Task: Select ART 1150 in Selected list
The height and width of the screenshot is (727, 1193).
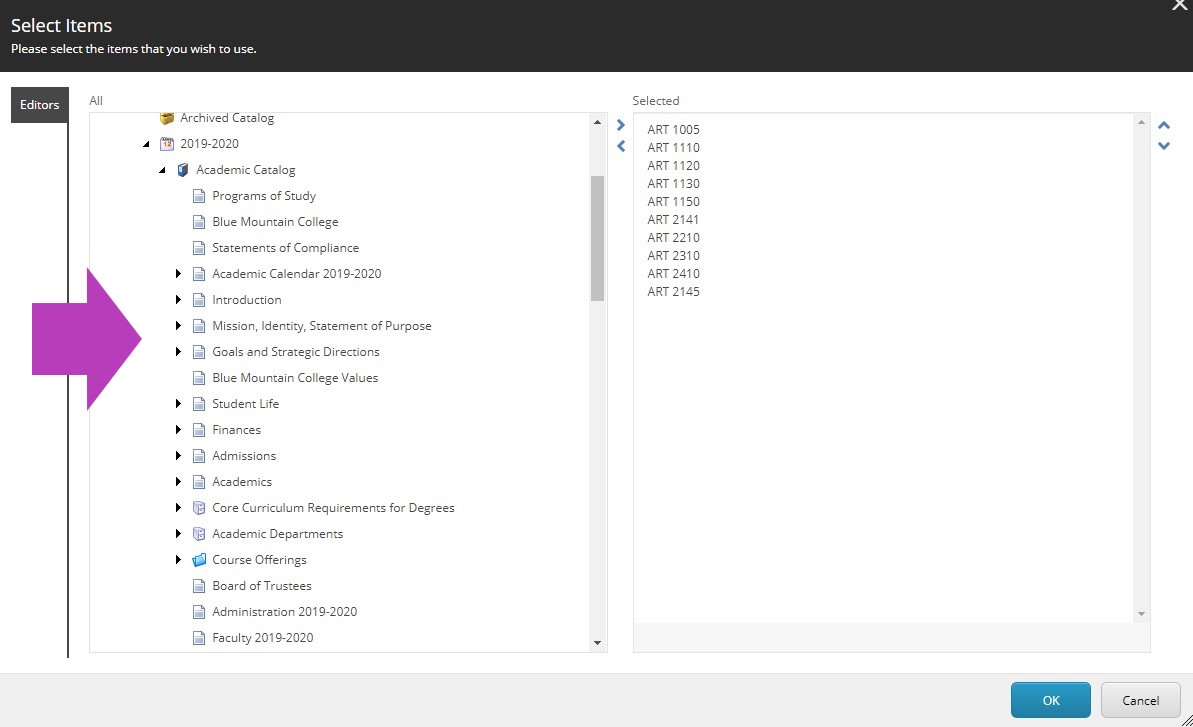Action: [x=673, y=202]
